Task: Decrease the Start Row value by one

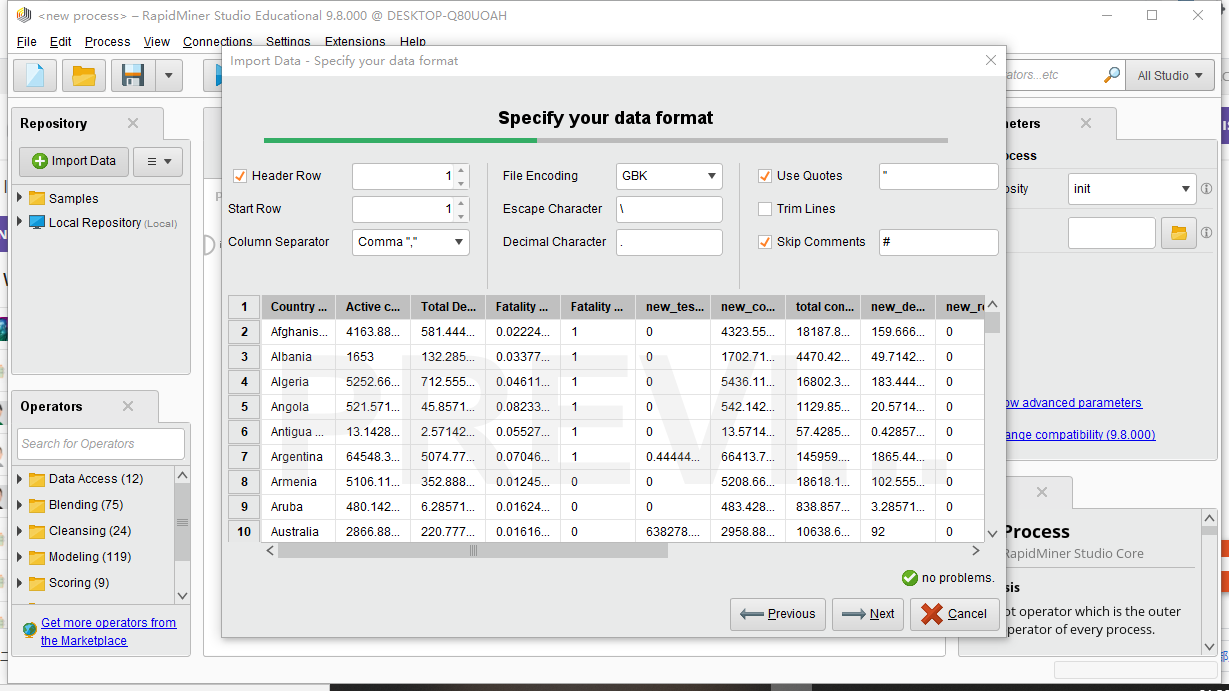Action: pos(461,215)
